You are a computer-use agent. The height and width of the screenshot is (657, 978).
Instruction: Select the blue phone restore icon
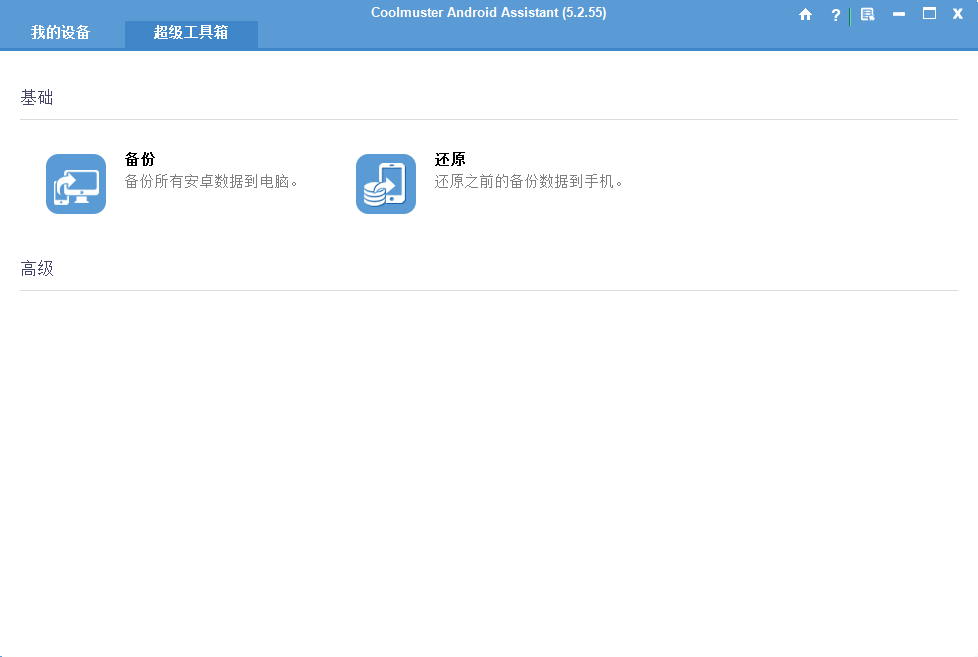pyautogui.click(x=385, y=184)
